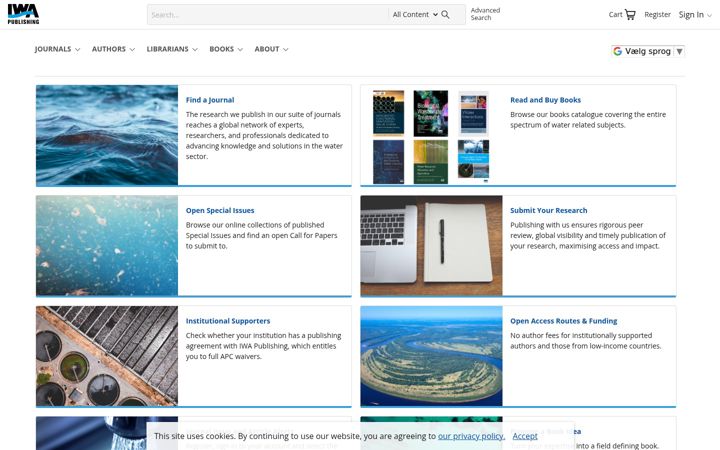Image resolution: width=720 pixels, height=450 pixels.
Task: Click the treatment plant aerial image
Action: click(x=107, y=356)
